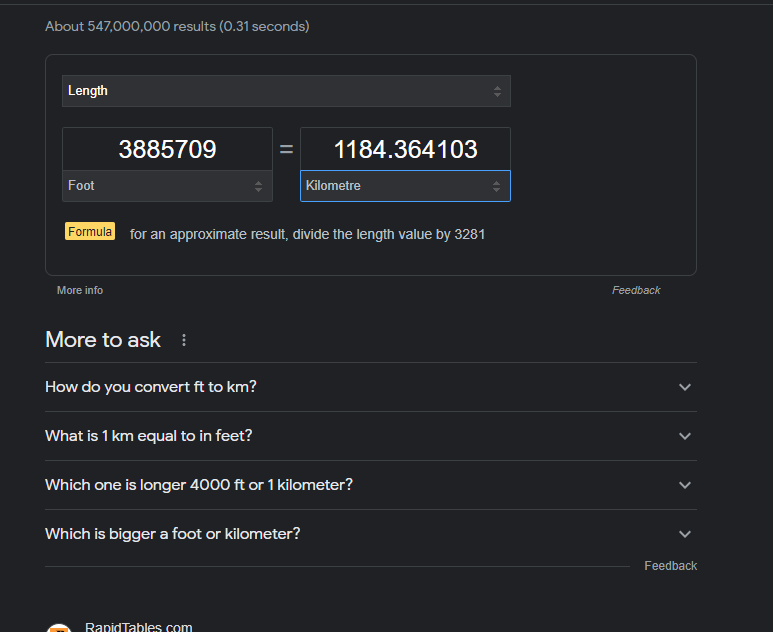Click the More info link

[x=80, y=290]
